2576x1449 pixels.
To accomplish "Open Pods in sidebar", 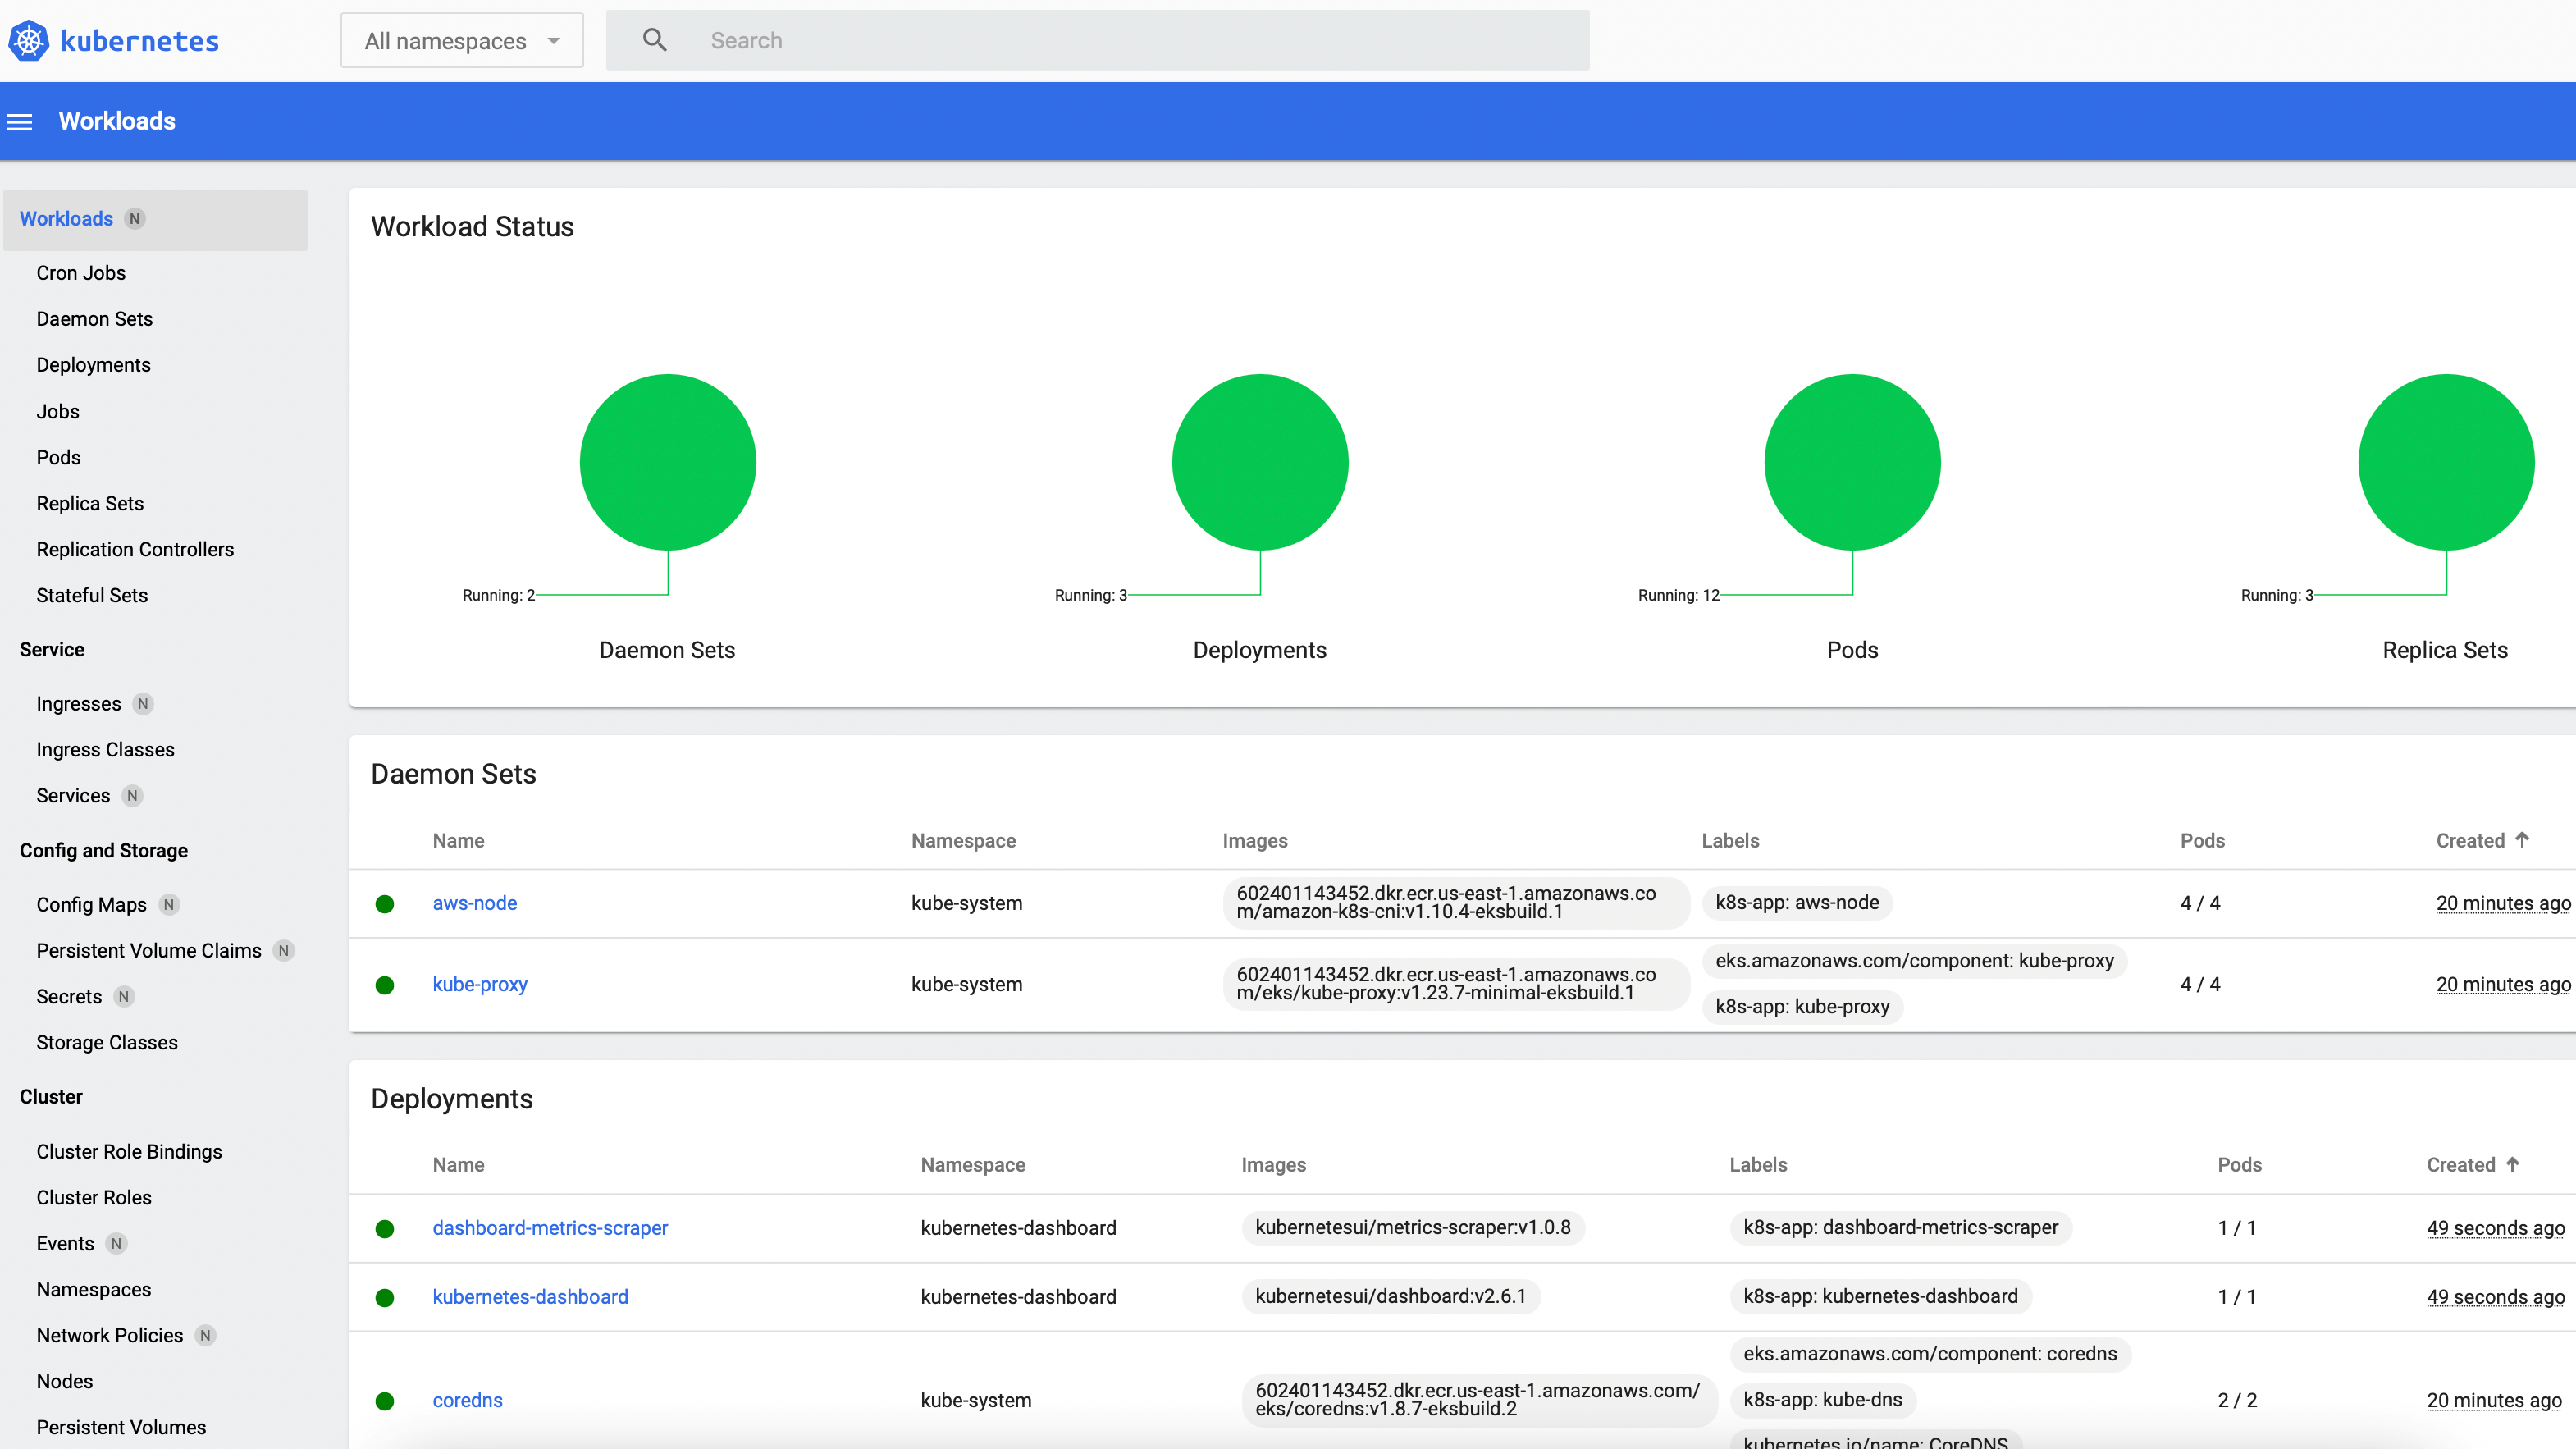I will click(x=58, y=458).
